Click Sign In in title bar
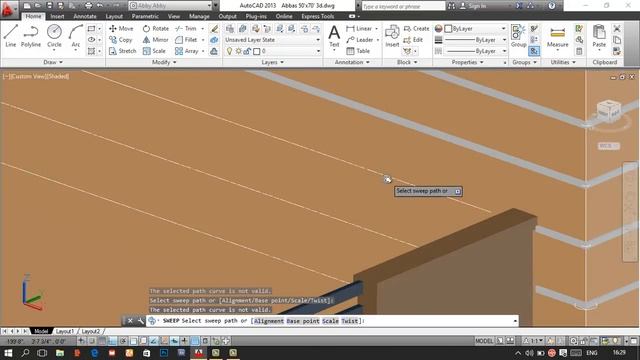Viewport: 640px width, 360px height. 473,6
